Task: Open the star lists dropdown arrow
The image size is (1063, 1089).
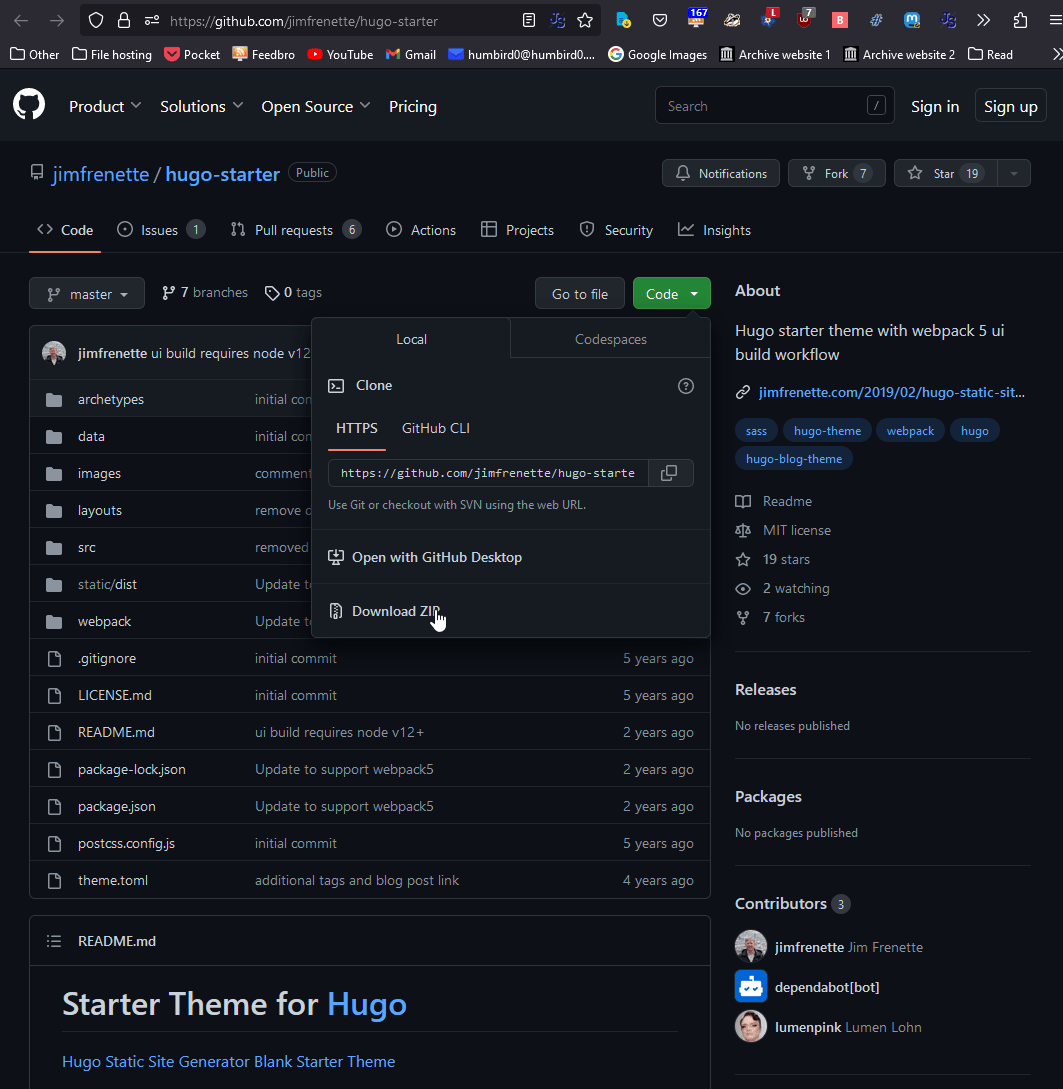Action: pos(1014,173)
